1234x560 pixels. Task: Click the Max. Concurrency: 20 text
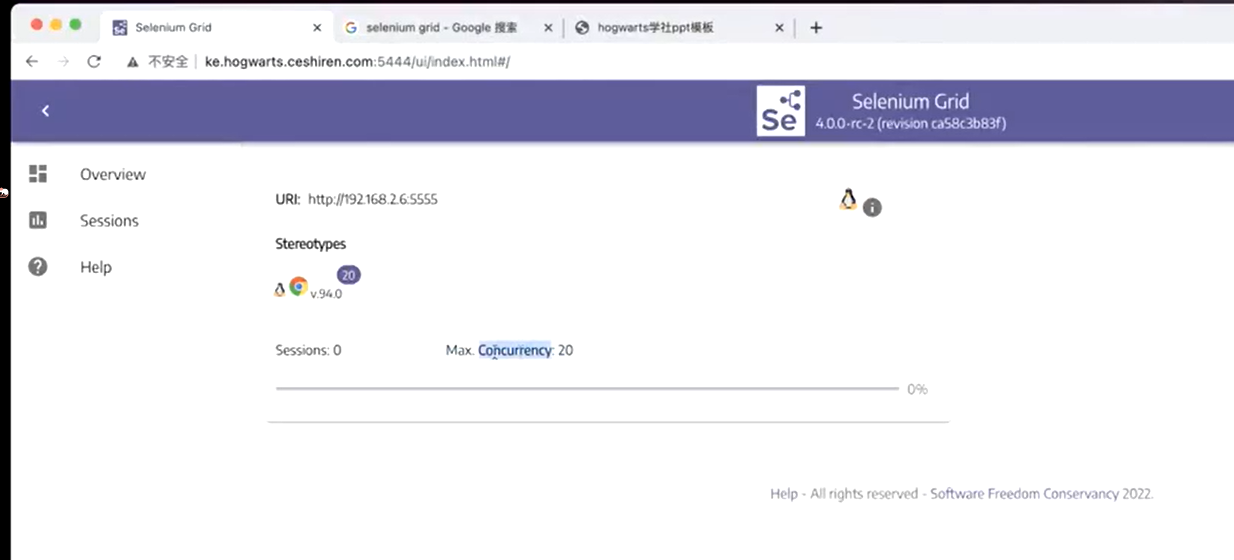tap(509, 350)
